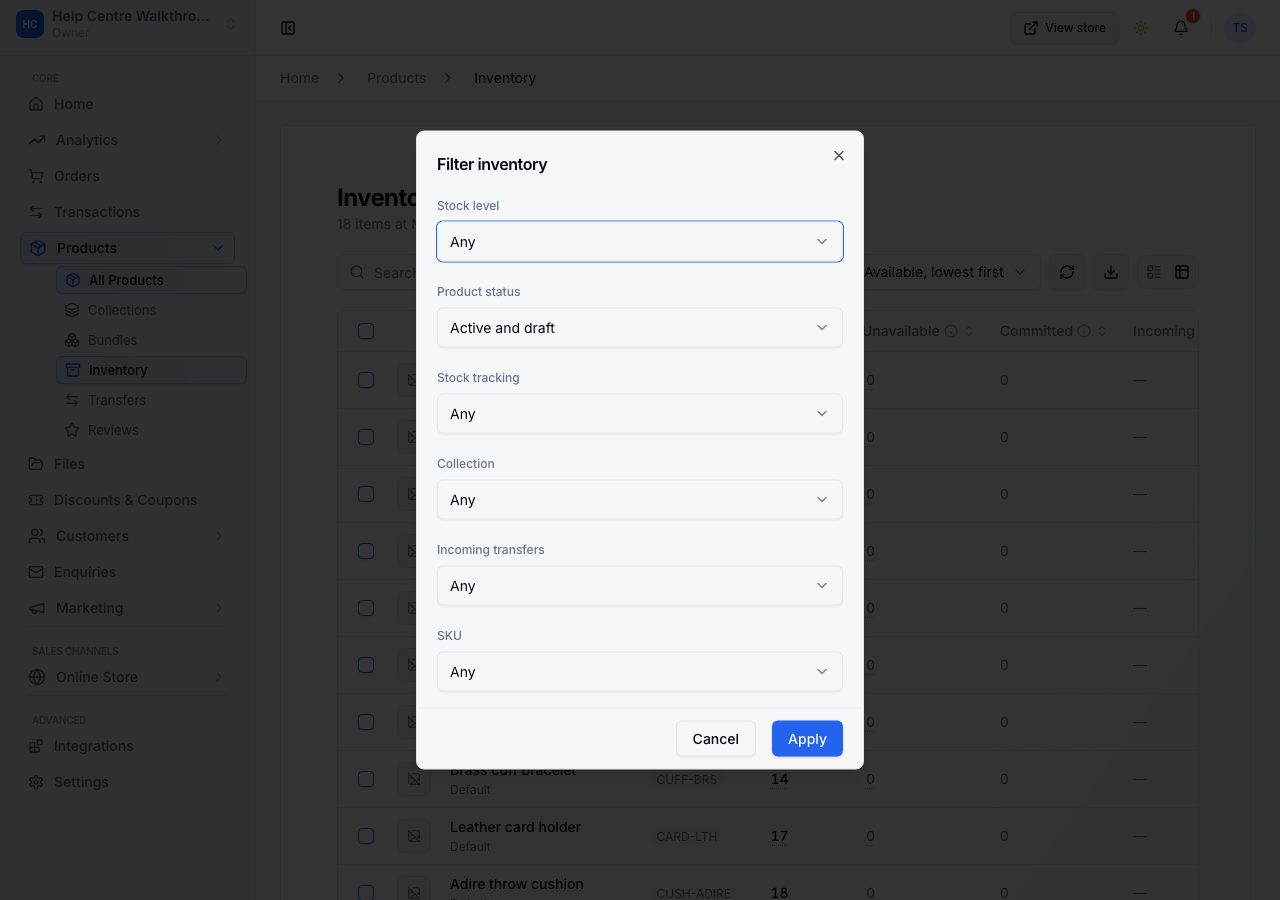Click the Orders cart icon in sidebar
Screen dimensions: 1280x900
(37, 176)
